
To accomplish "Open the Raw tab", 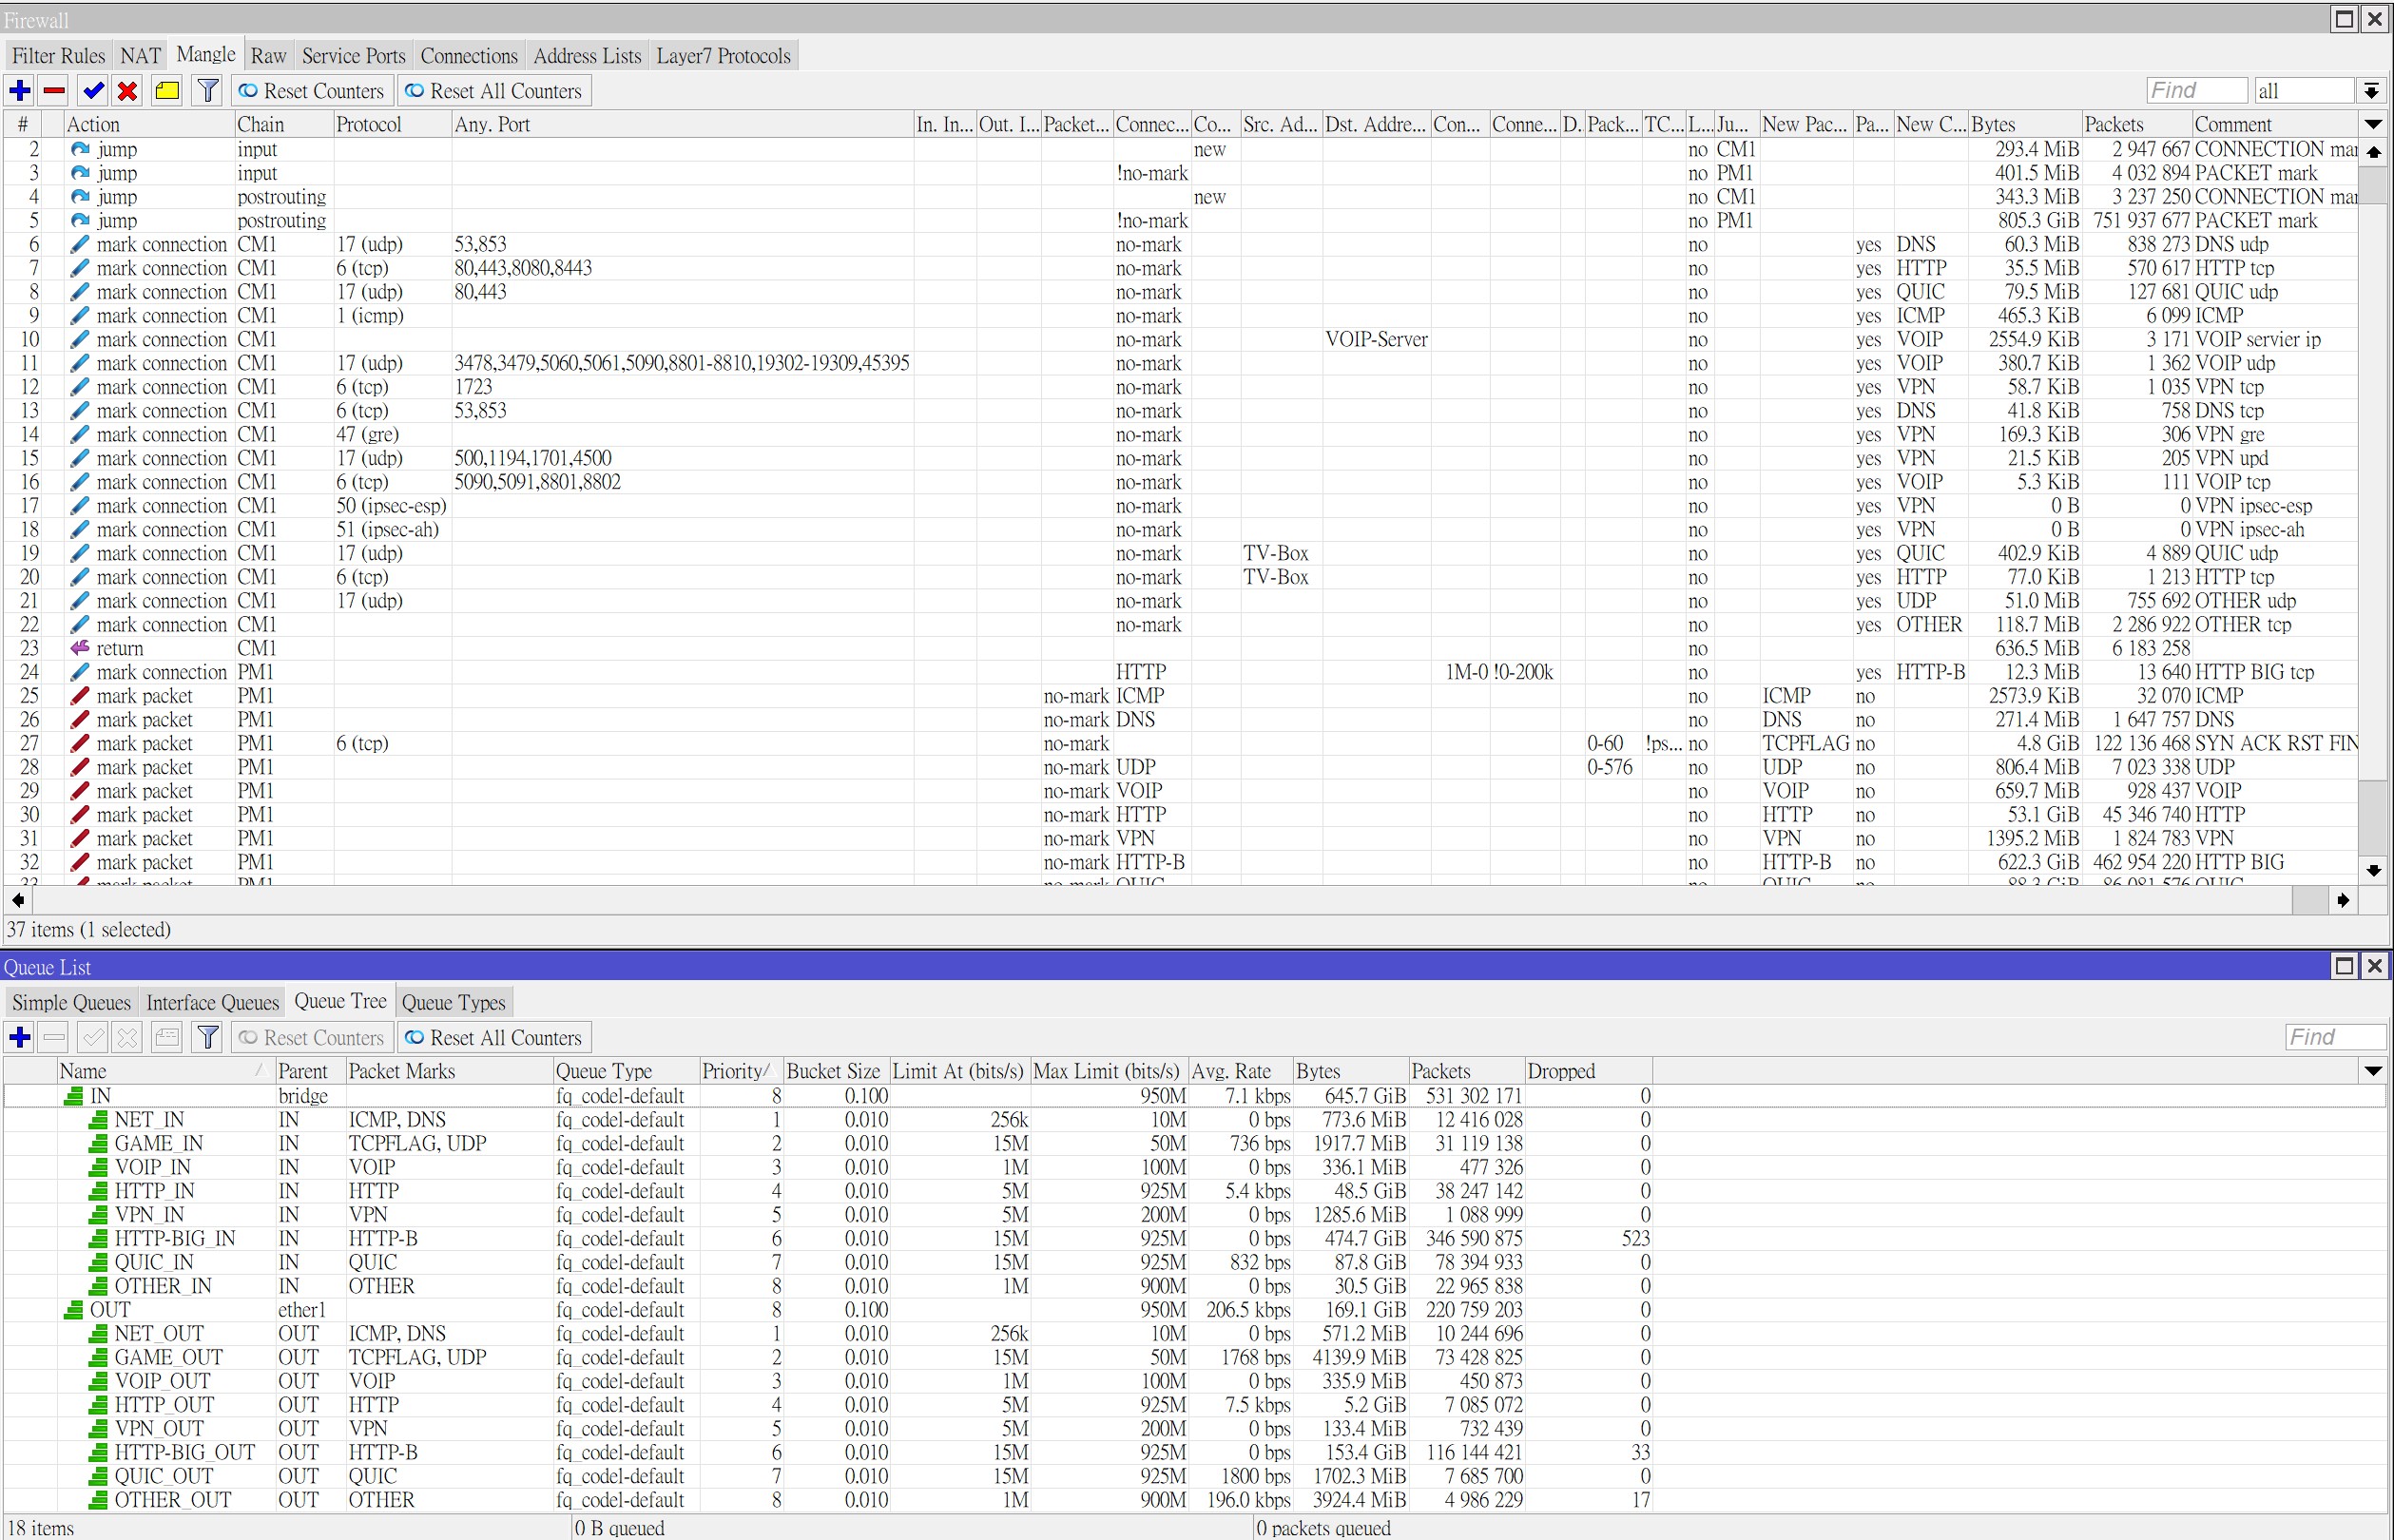I will click(x=268, y=56).
